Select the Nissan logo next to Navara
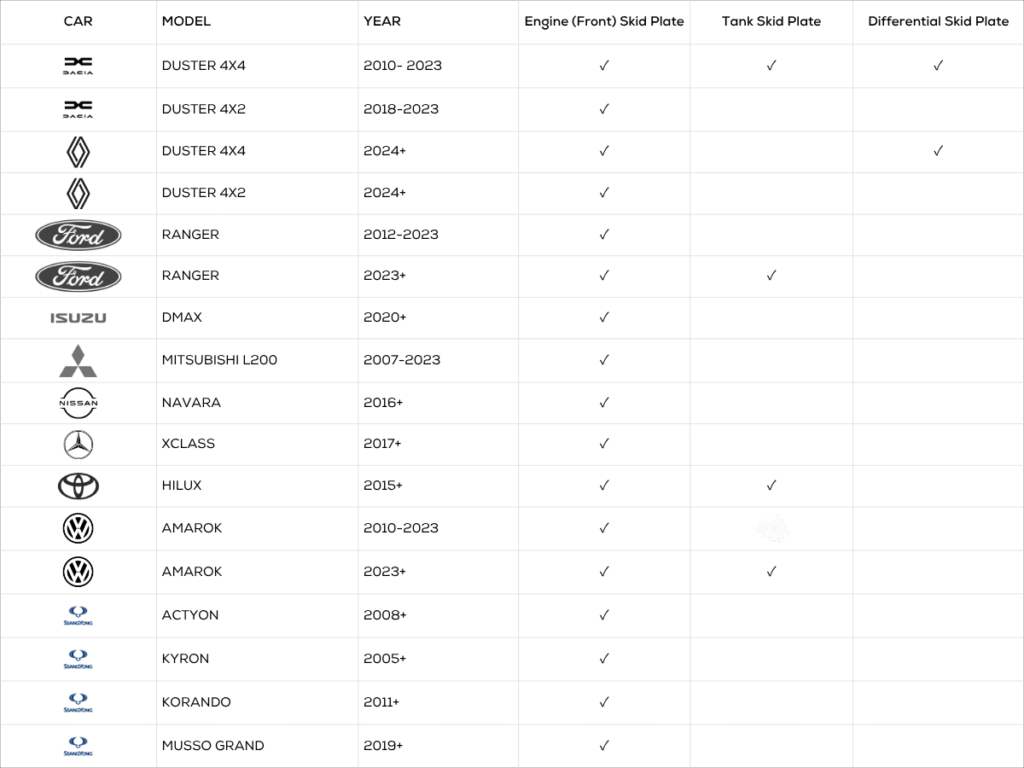The width and height of the screenshot is (1024, 768). point(78,403)
